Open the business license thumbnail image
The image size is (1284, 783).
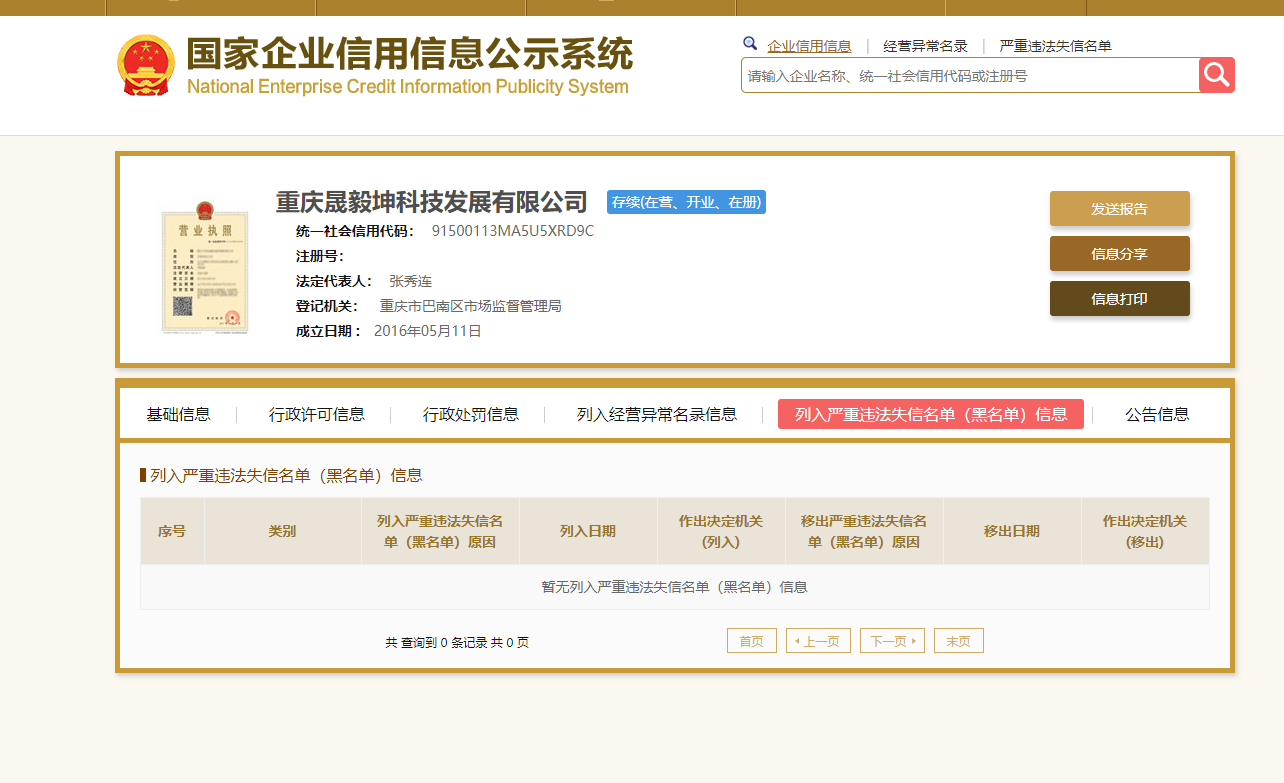[205, 266]
